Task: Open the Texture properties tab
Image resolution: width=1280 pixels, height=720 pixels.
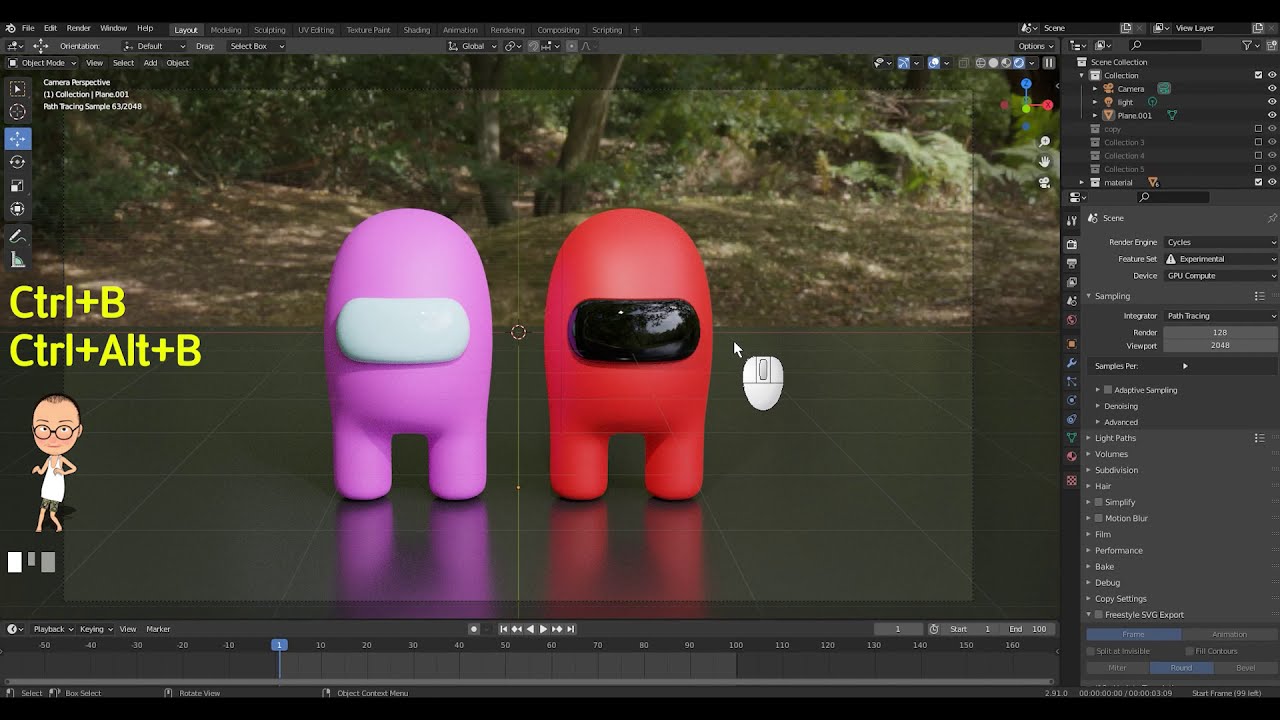Action: click(1072, 481)
